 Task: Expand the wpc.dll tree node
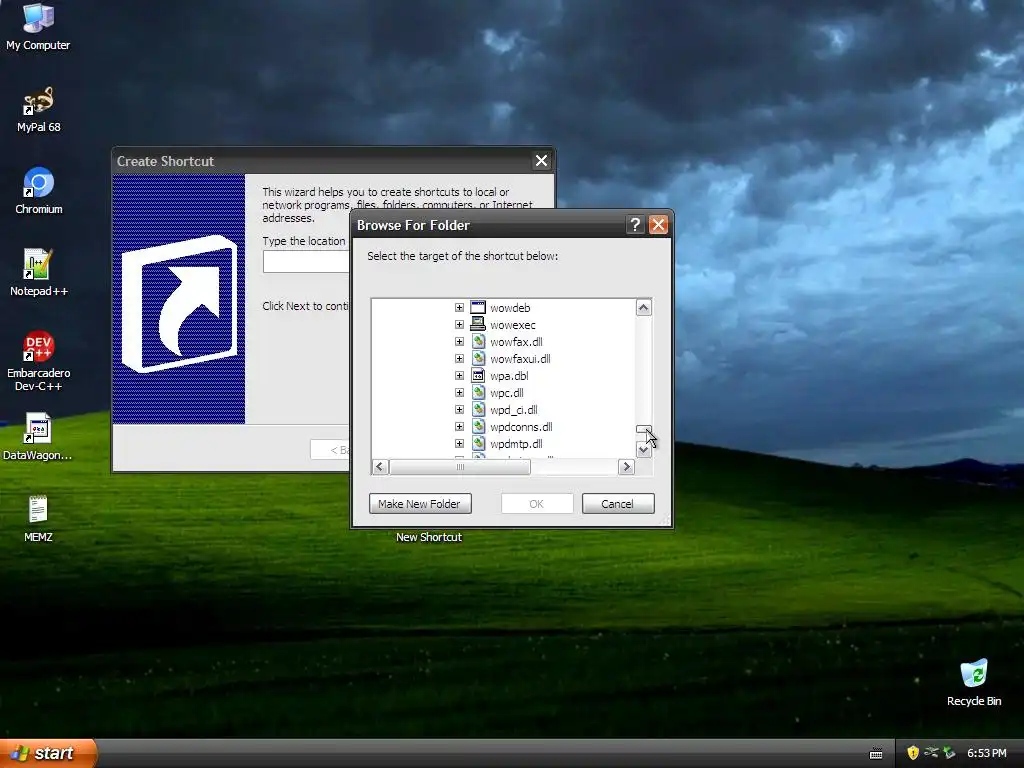(x=459, y=392)
